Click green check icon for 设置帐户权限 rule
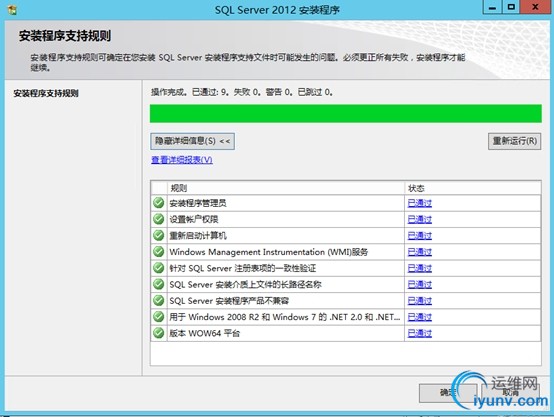 coord(159,219)
